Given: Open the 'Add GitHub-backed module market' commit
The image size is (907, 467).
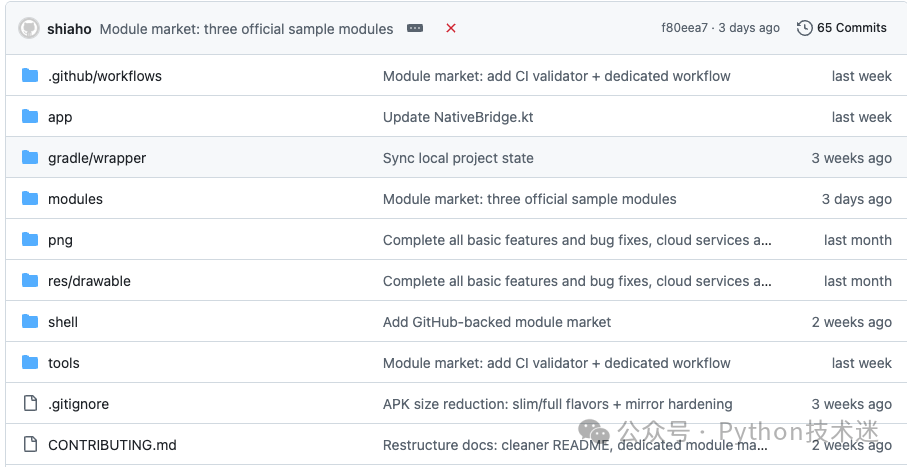Looking at the screenshot, I should pyautogui.click(x=497, y=322).
